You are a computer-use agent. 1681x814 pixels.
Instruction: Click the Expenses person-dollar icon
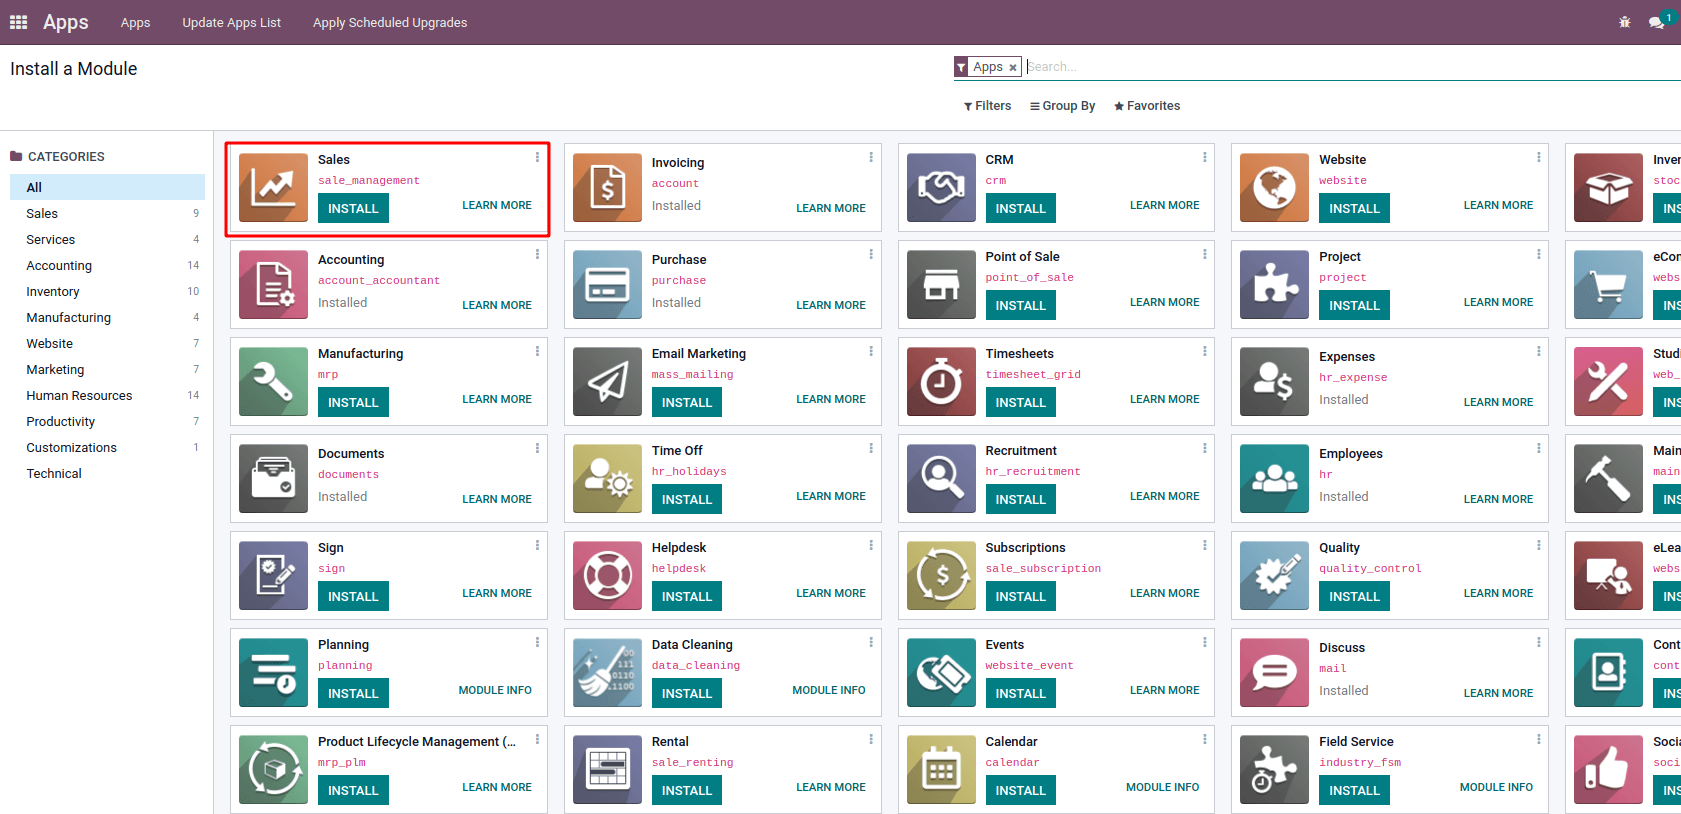coord(1275,381)
